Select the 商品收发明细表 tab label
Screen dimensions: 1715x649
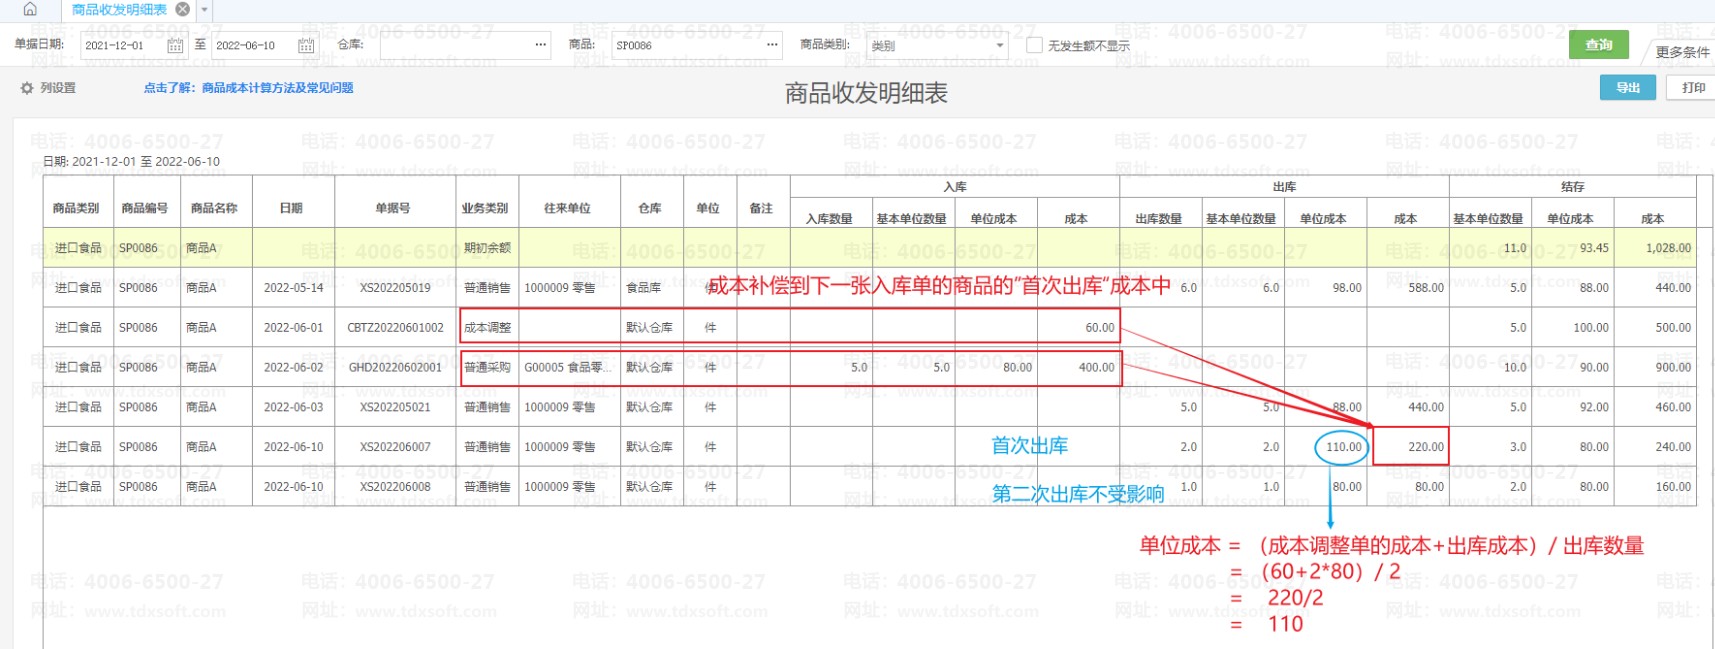click(119, 10)
